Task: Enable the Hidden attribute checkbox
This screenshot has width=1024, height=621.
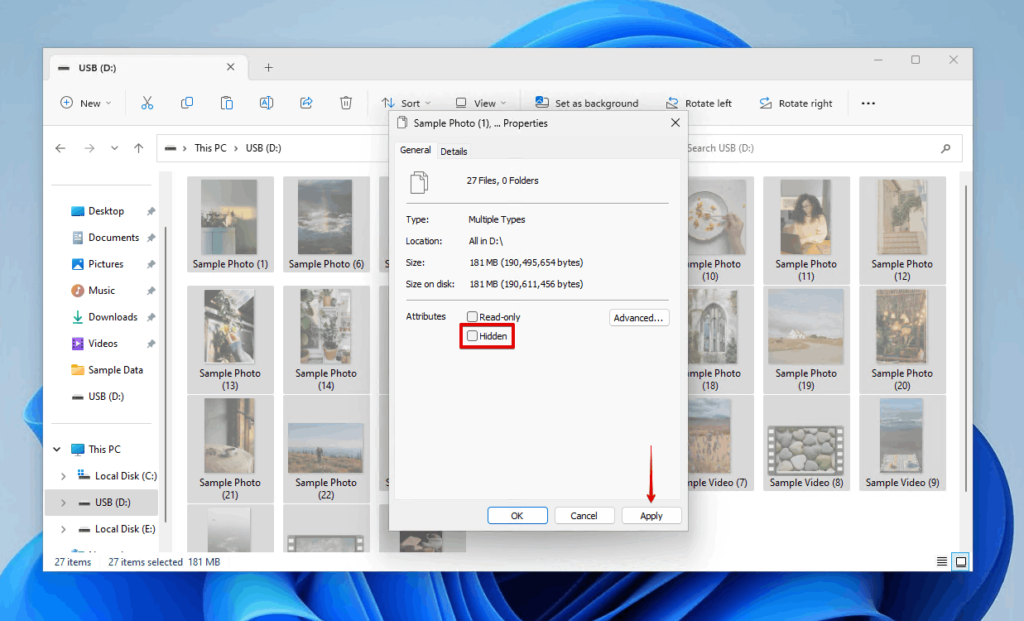Action: coord(471,336)
